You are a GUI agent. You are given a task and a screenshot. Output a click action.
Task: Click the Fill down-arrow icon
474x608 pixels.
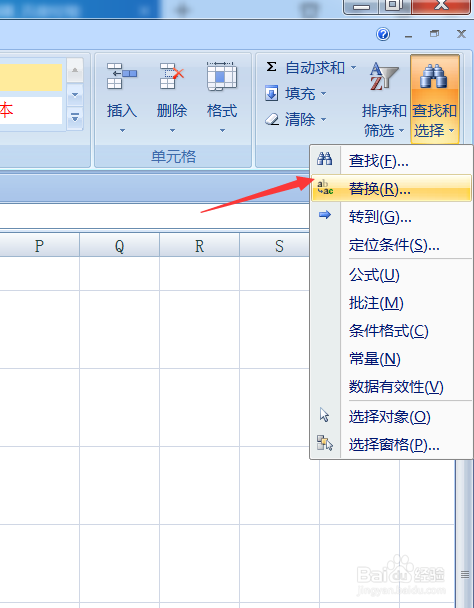[272, 93]
